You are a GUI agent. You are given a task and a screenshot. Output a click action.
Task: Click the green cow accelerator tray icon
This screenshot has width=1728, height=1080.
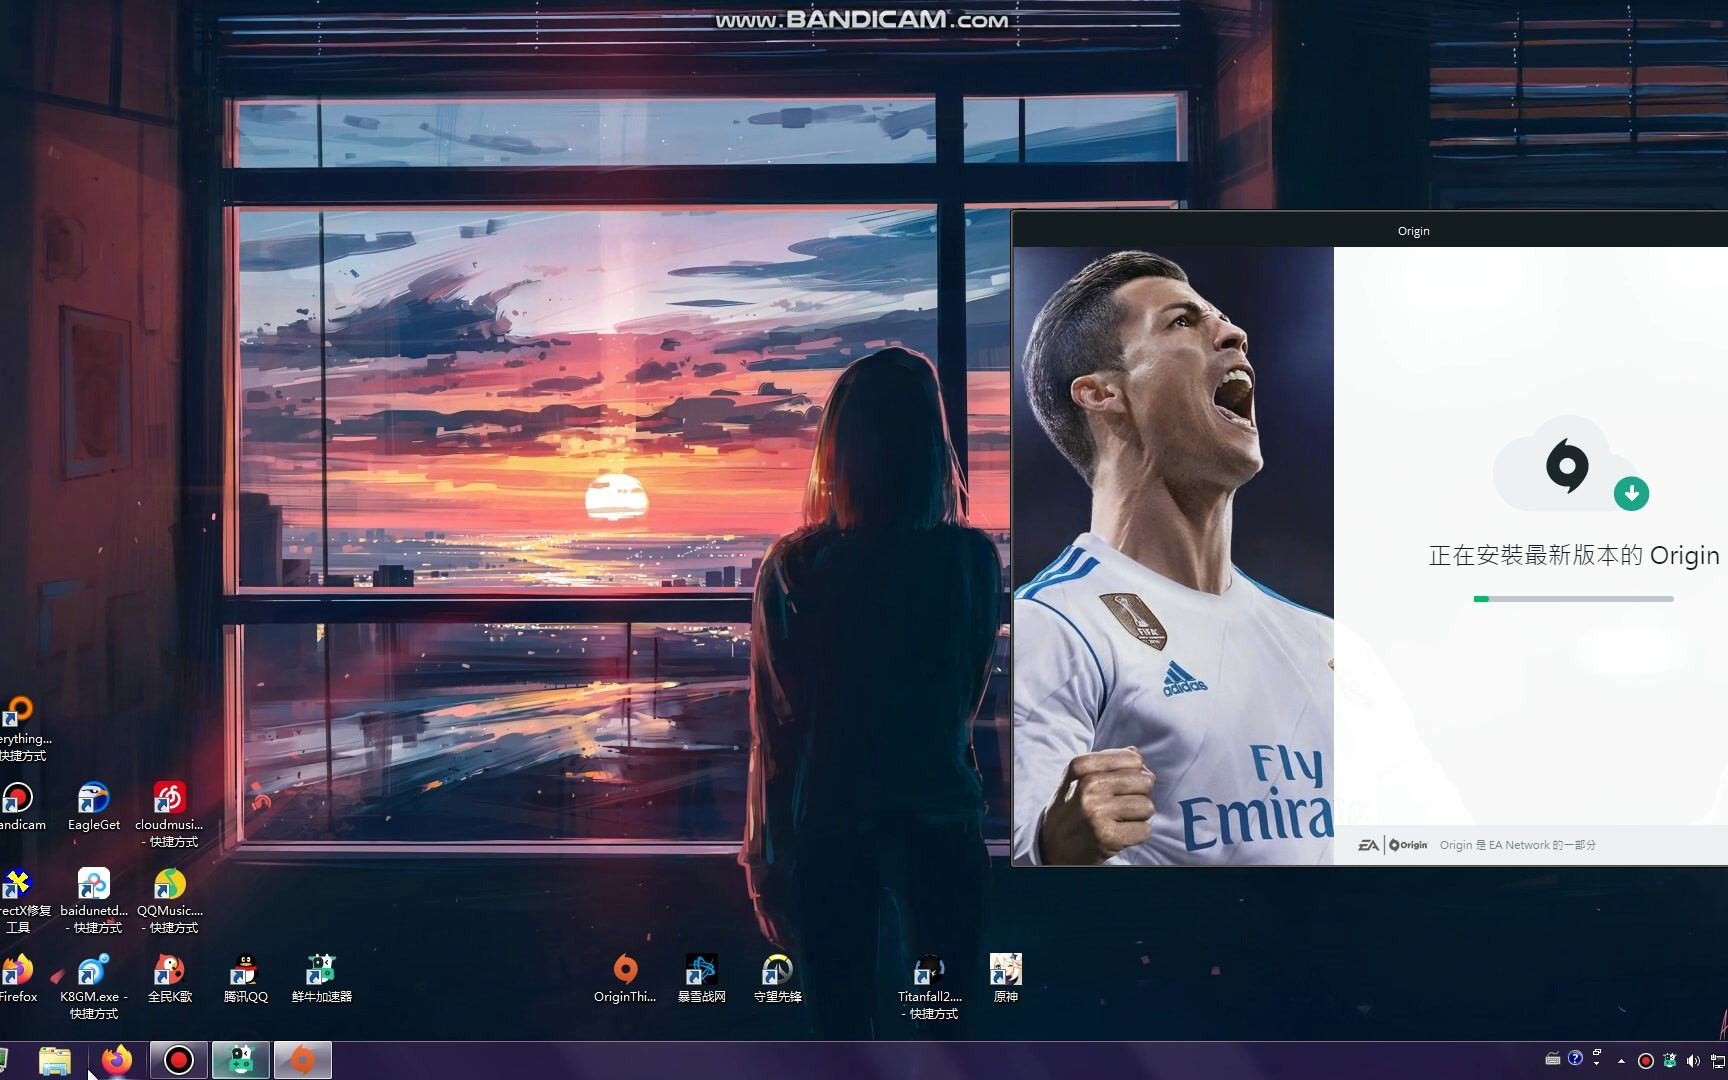(x=1670, y=1061)
